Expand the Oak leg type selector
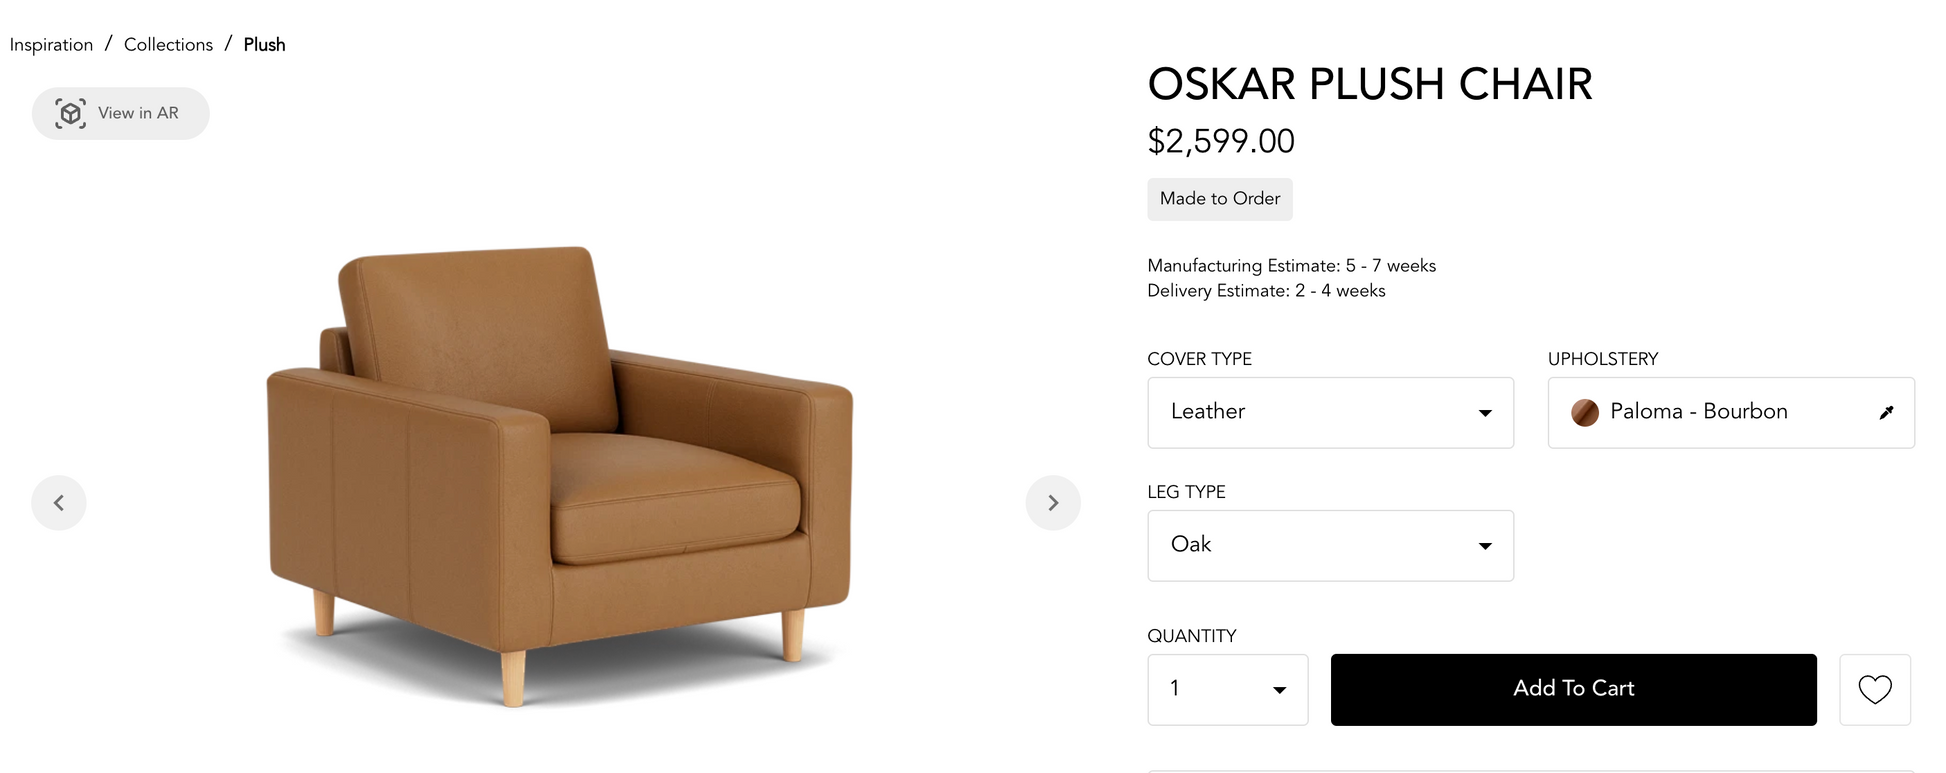Image resolution: width=1946 pixels, height=773 pixels. click(1330, 545)
